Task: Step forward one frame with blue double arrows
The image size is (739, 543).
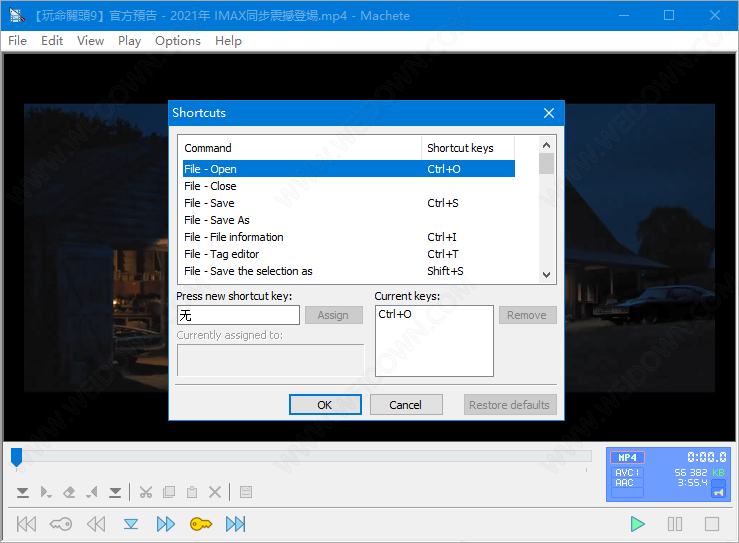Action: 166,524
